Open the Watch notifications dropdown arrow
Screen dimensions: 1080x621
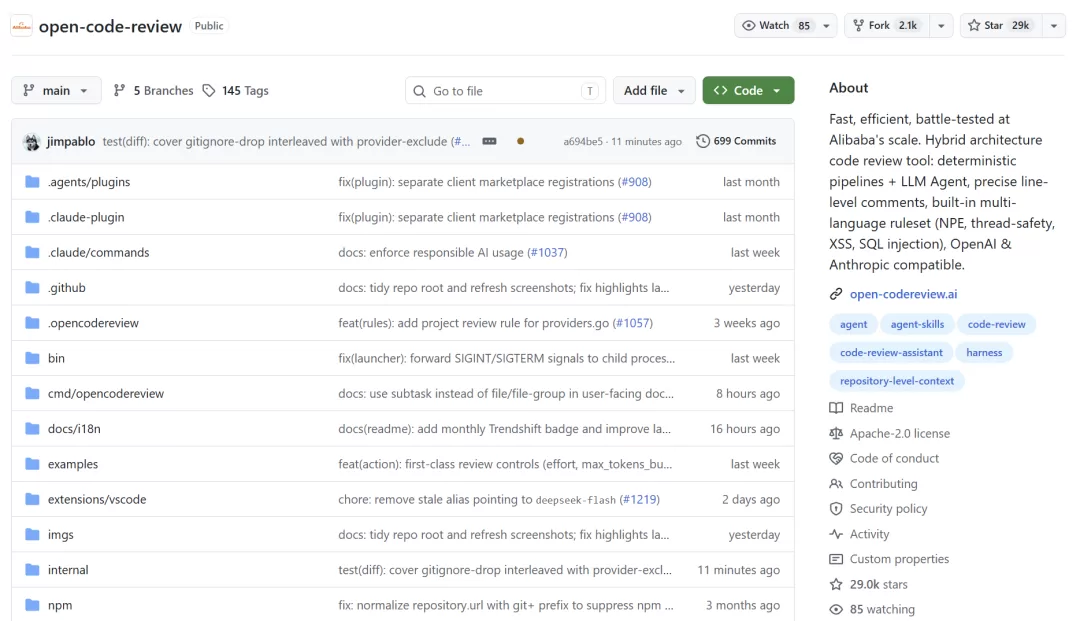click(827, 26)
